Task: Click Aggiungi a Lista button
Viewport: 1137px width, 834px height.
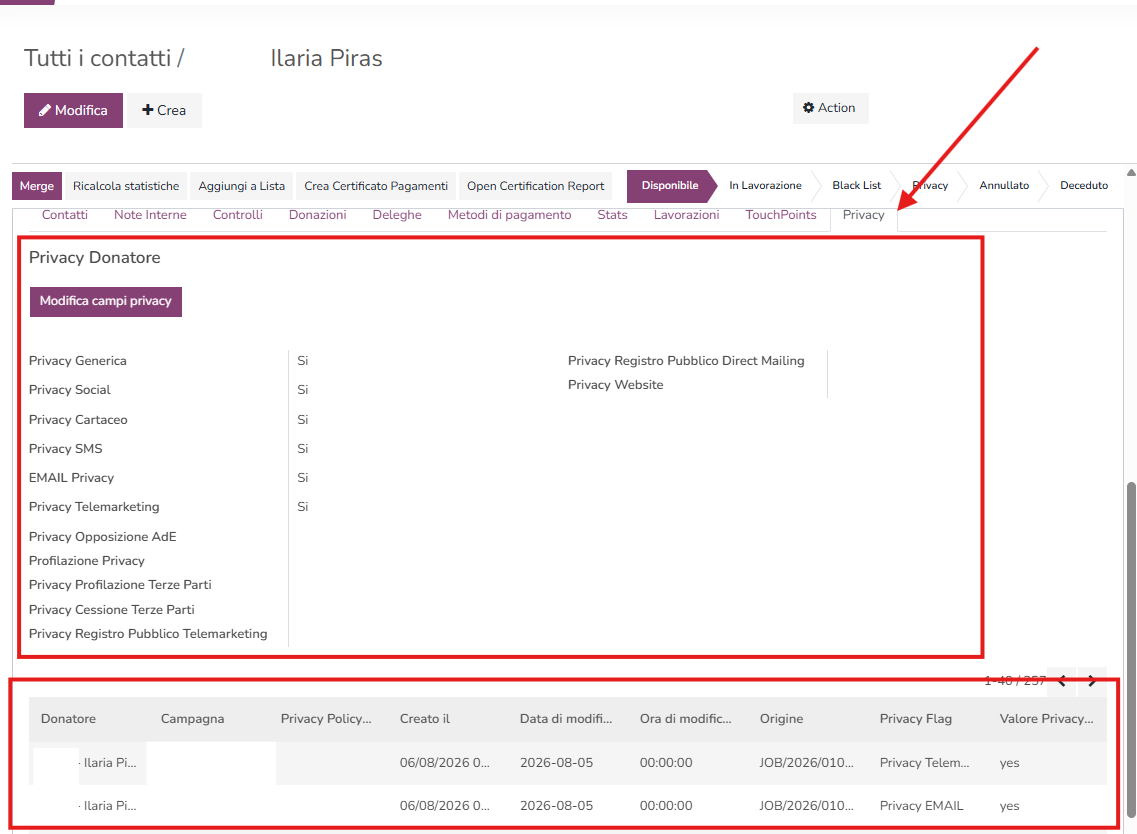Action: click(x=241, y=186)
